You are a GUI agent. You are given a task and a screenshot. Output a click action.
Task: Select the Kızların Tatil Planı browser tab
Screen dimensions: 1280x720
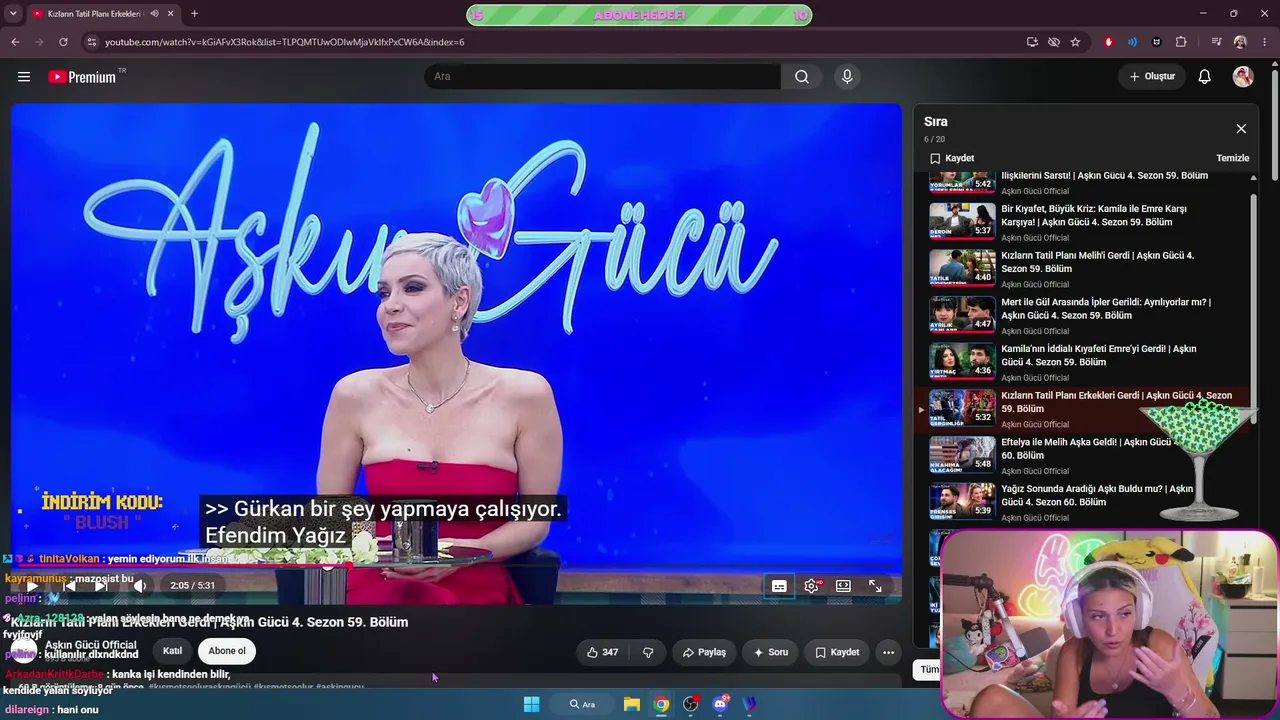click(x=102, y=14)
